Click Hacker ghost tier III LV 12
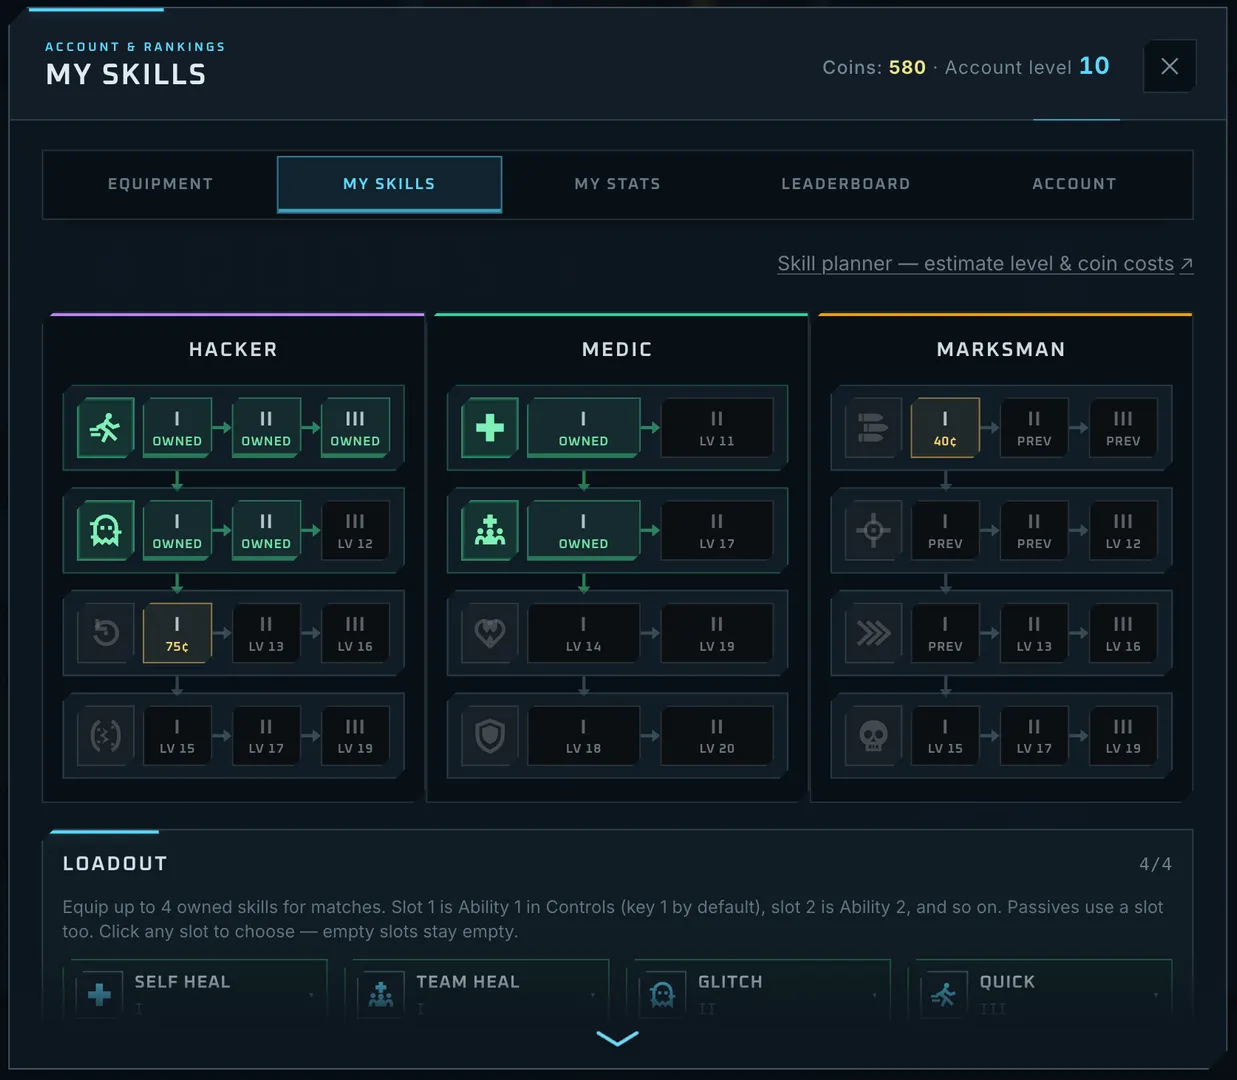The image size is (1237, 1080). (x=355, y=531)
